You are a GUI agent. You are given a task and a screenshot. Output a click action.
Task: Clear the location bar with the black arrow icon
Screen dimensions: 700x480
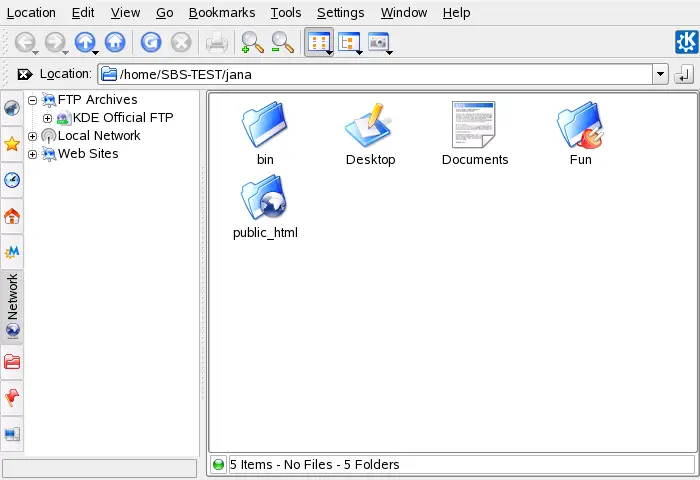(x=24, y=75)
